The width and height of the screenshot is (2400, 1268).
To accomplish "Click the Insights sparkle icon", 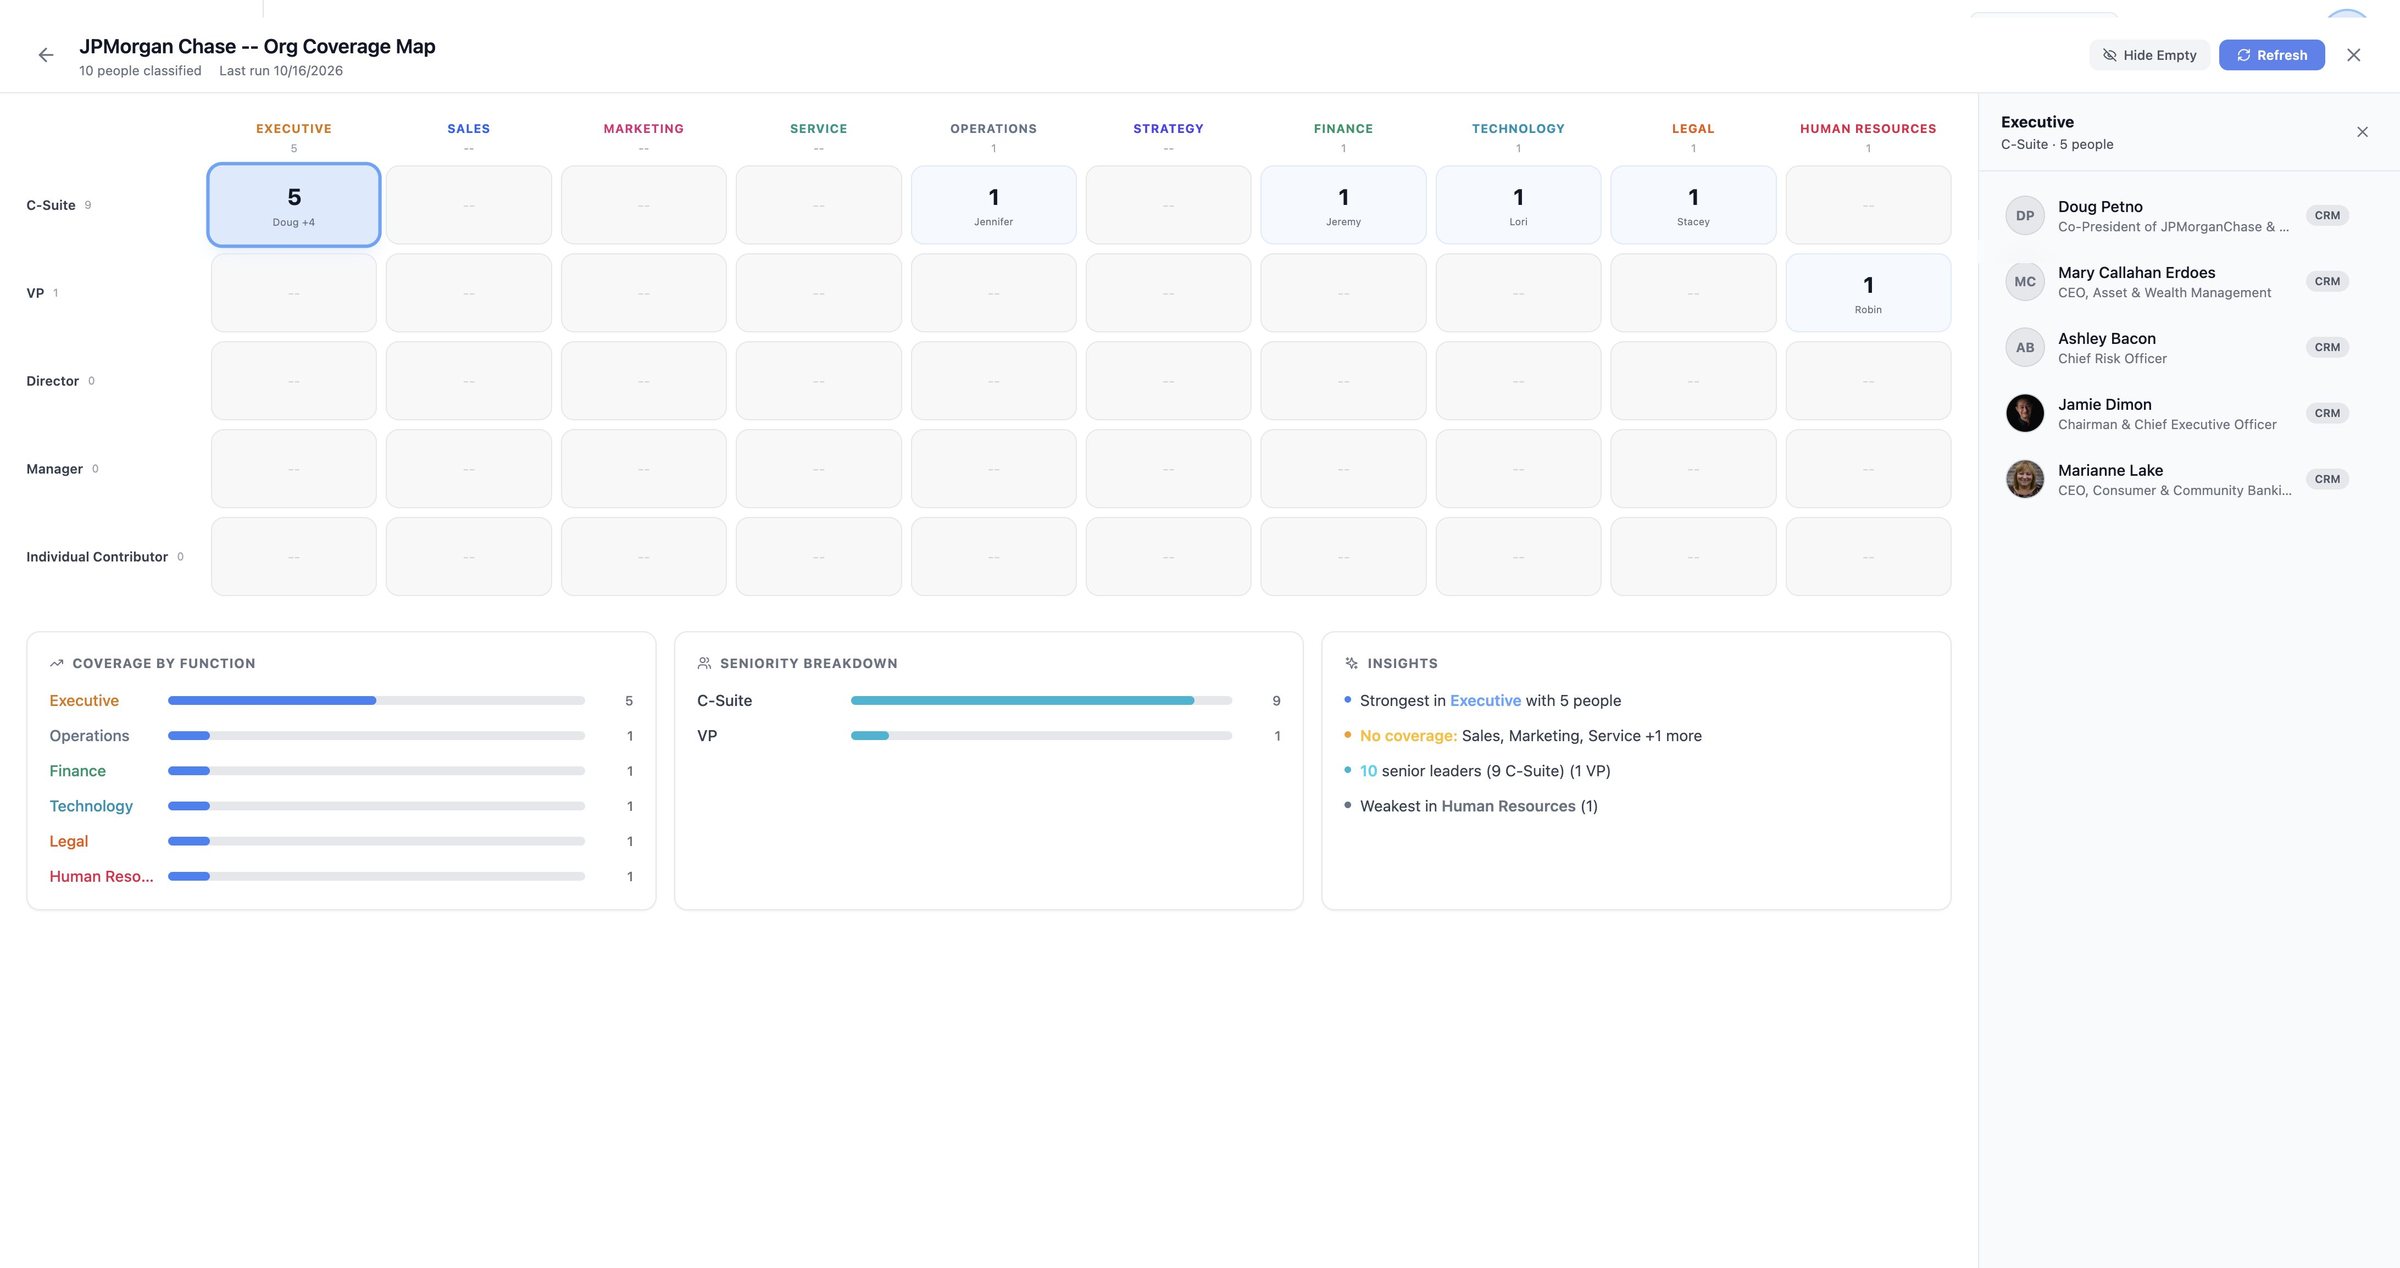I will [1351, 664].
